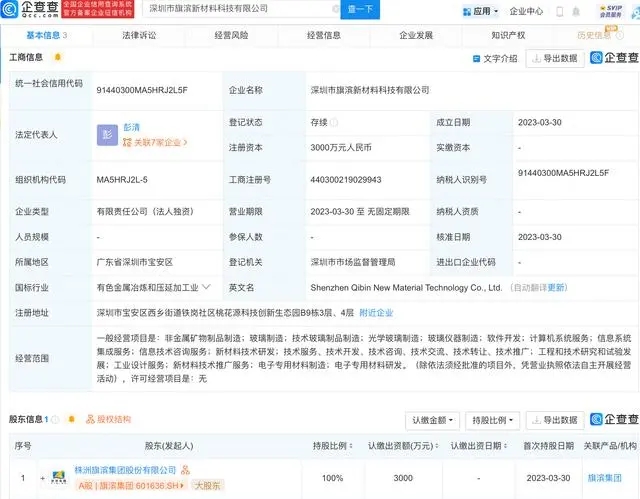Screen dimensions: 640x499
Task: Click the bell icon beside 工商信息
Action: click(x=58, y=57)
